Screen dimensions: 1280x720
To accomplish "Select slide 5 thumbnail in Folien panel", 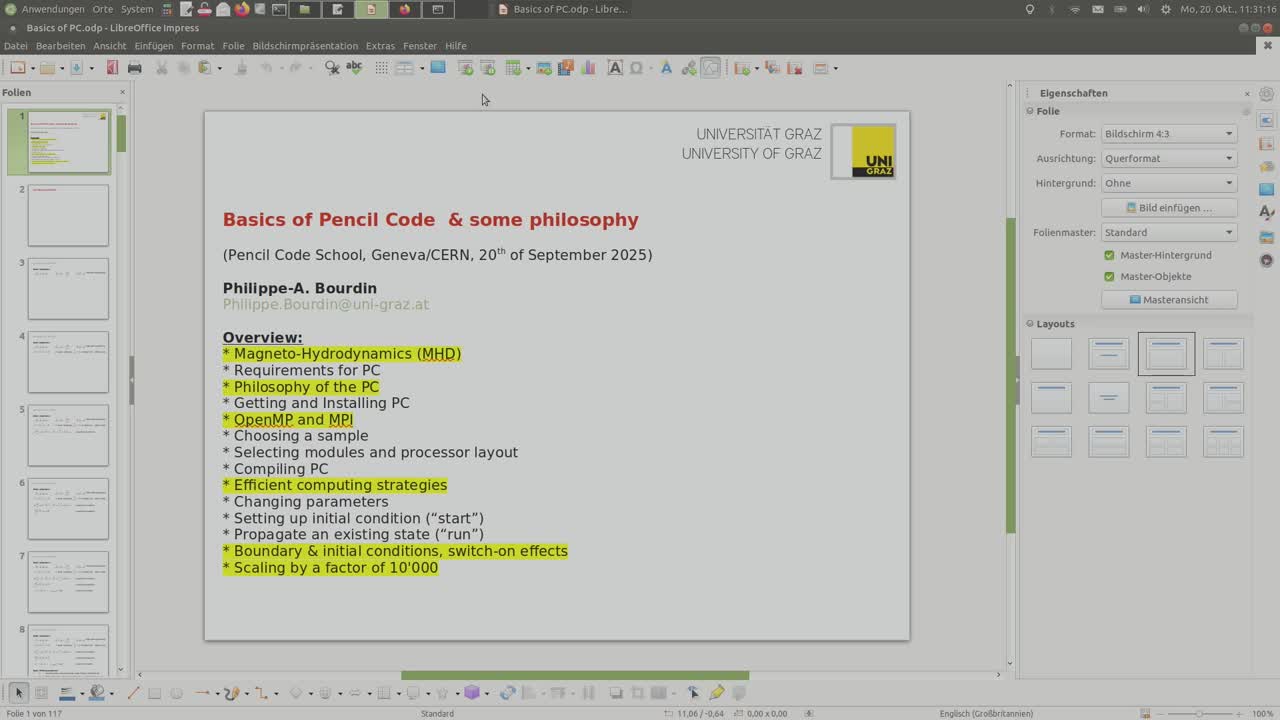I will [x=68, y=435].
